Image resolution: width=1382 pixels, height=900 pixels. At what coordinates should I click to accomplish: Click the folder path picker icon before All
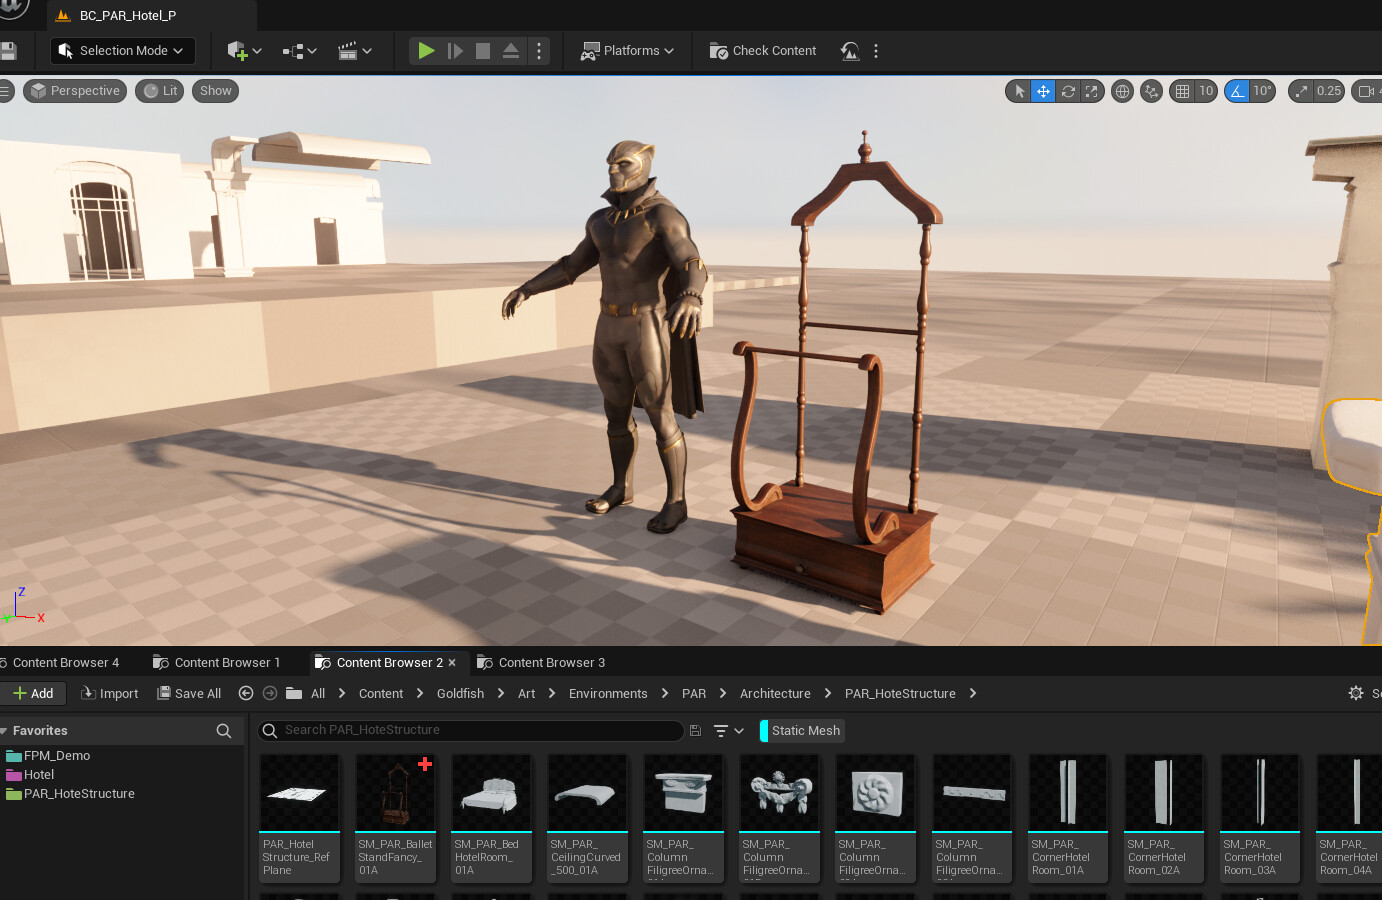tap(294, 693)
